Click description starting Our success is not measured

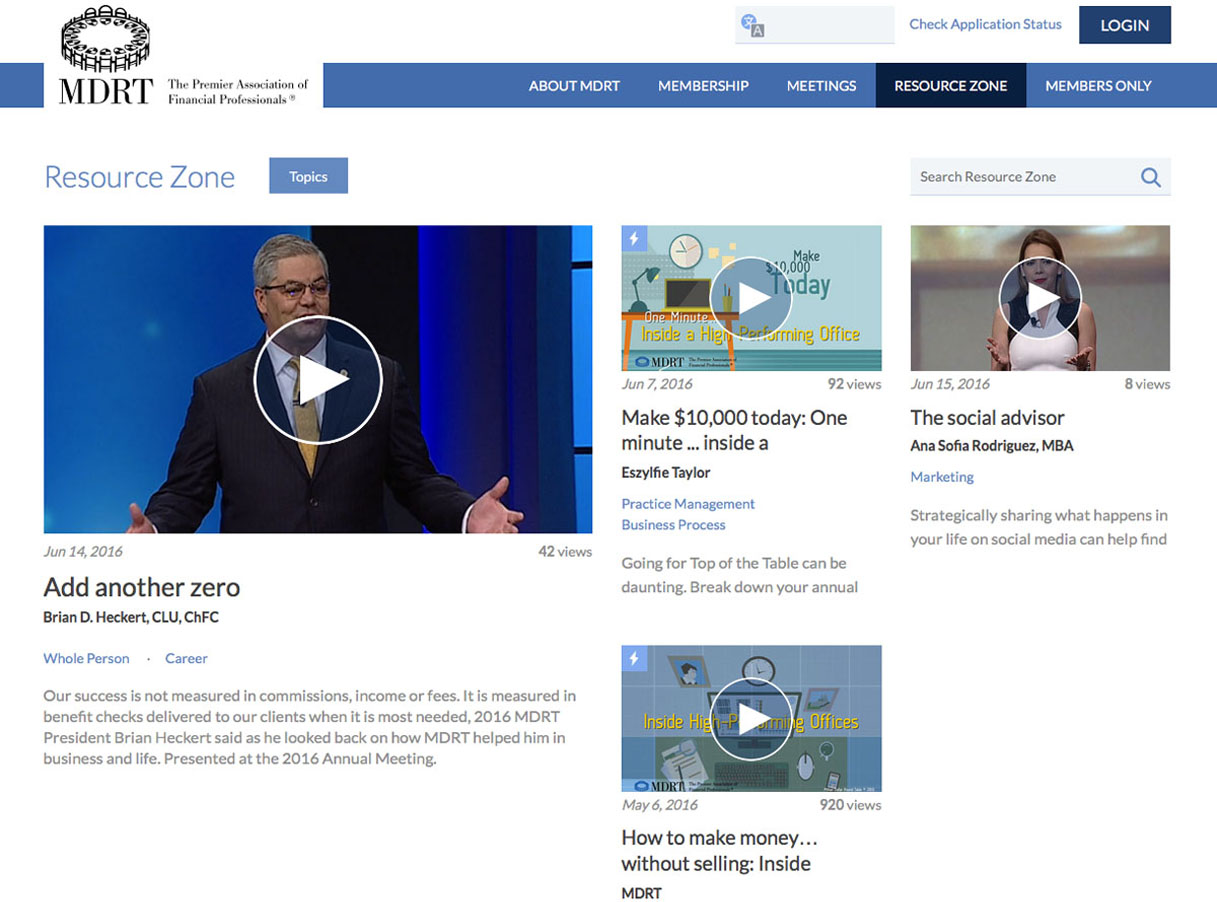tap(310, 727)
